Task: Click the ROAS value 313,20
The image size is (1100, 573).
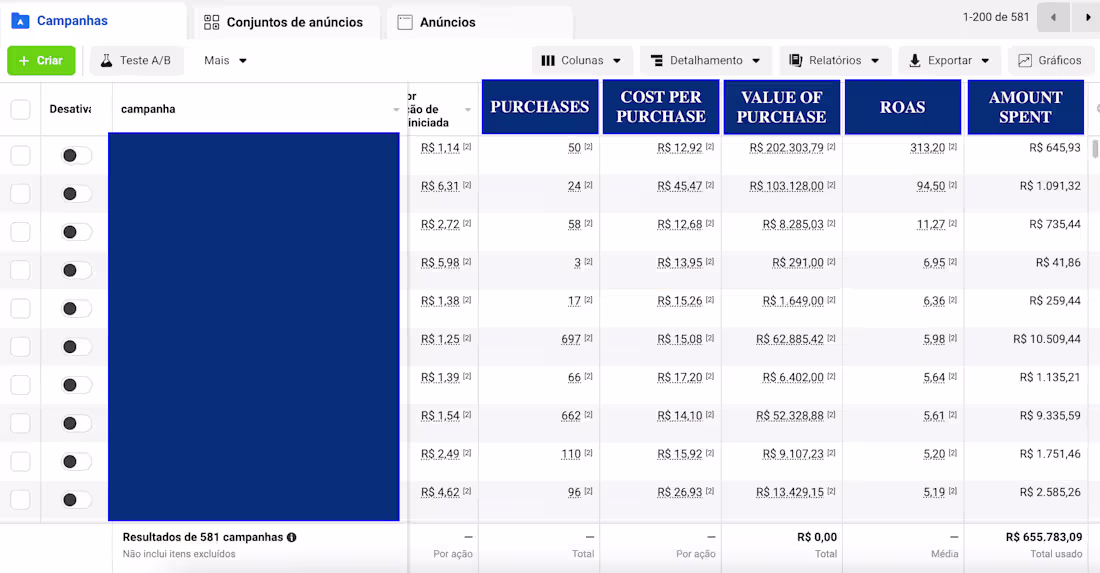Action: tap(927, 147)
